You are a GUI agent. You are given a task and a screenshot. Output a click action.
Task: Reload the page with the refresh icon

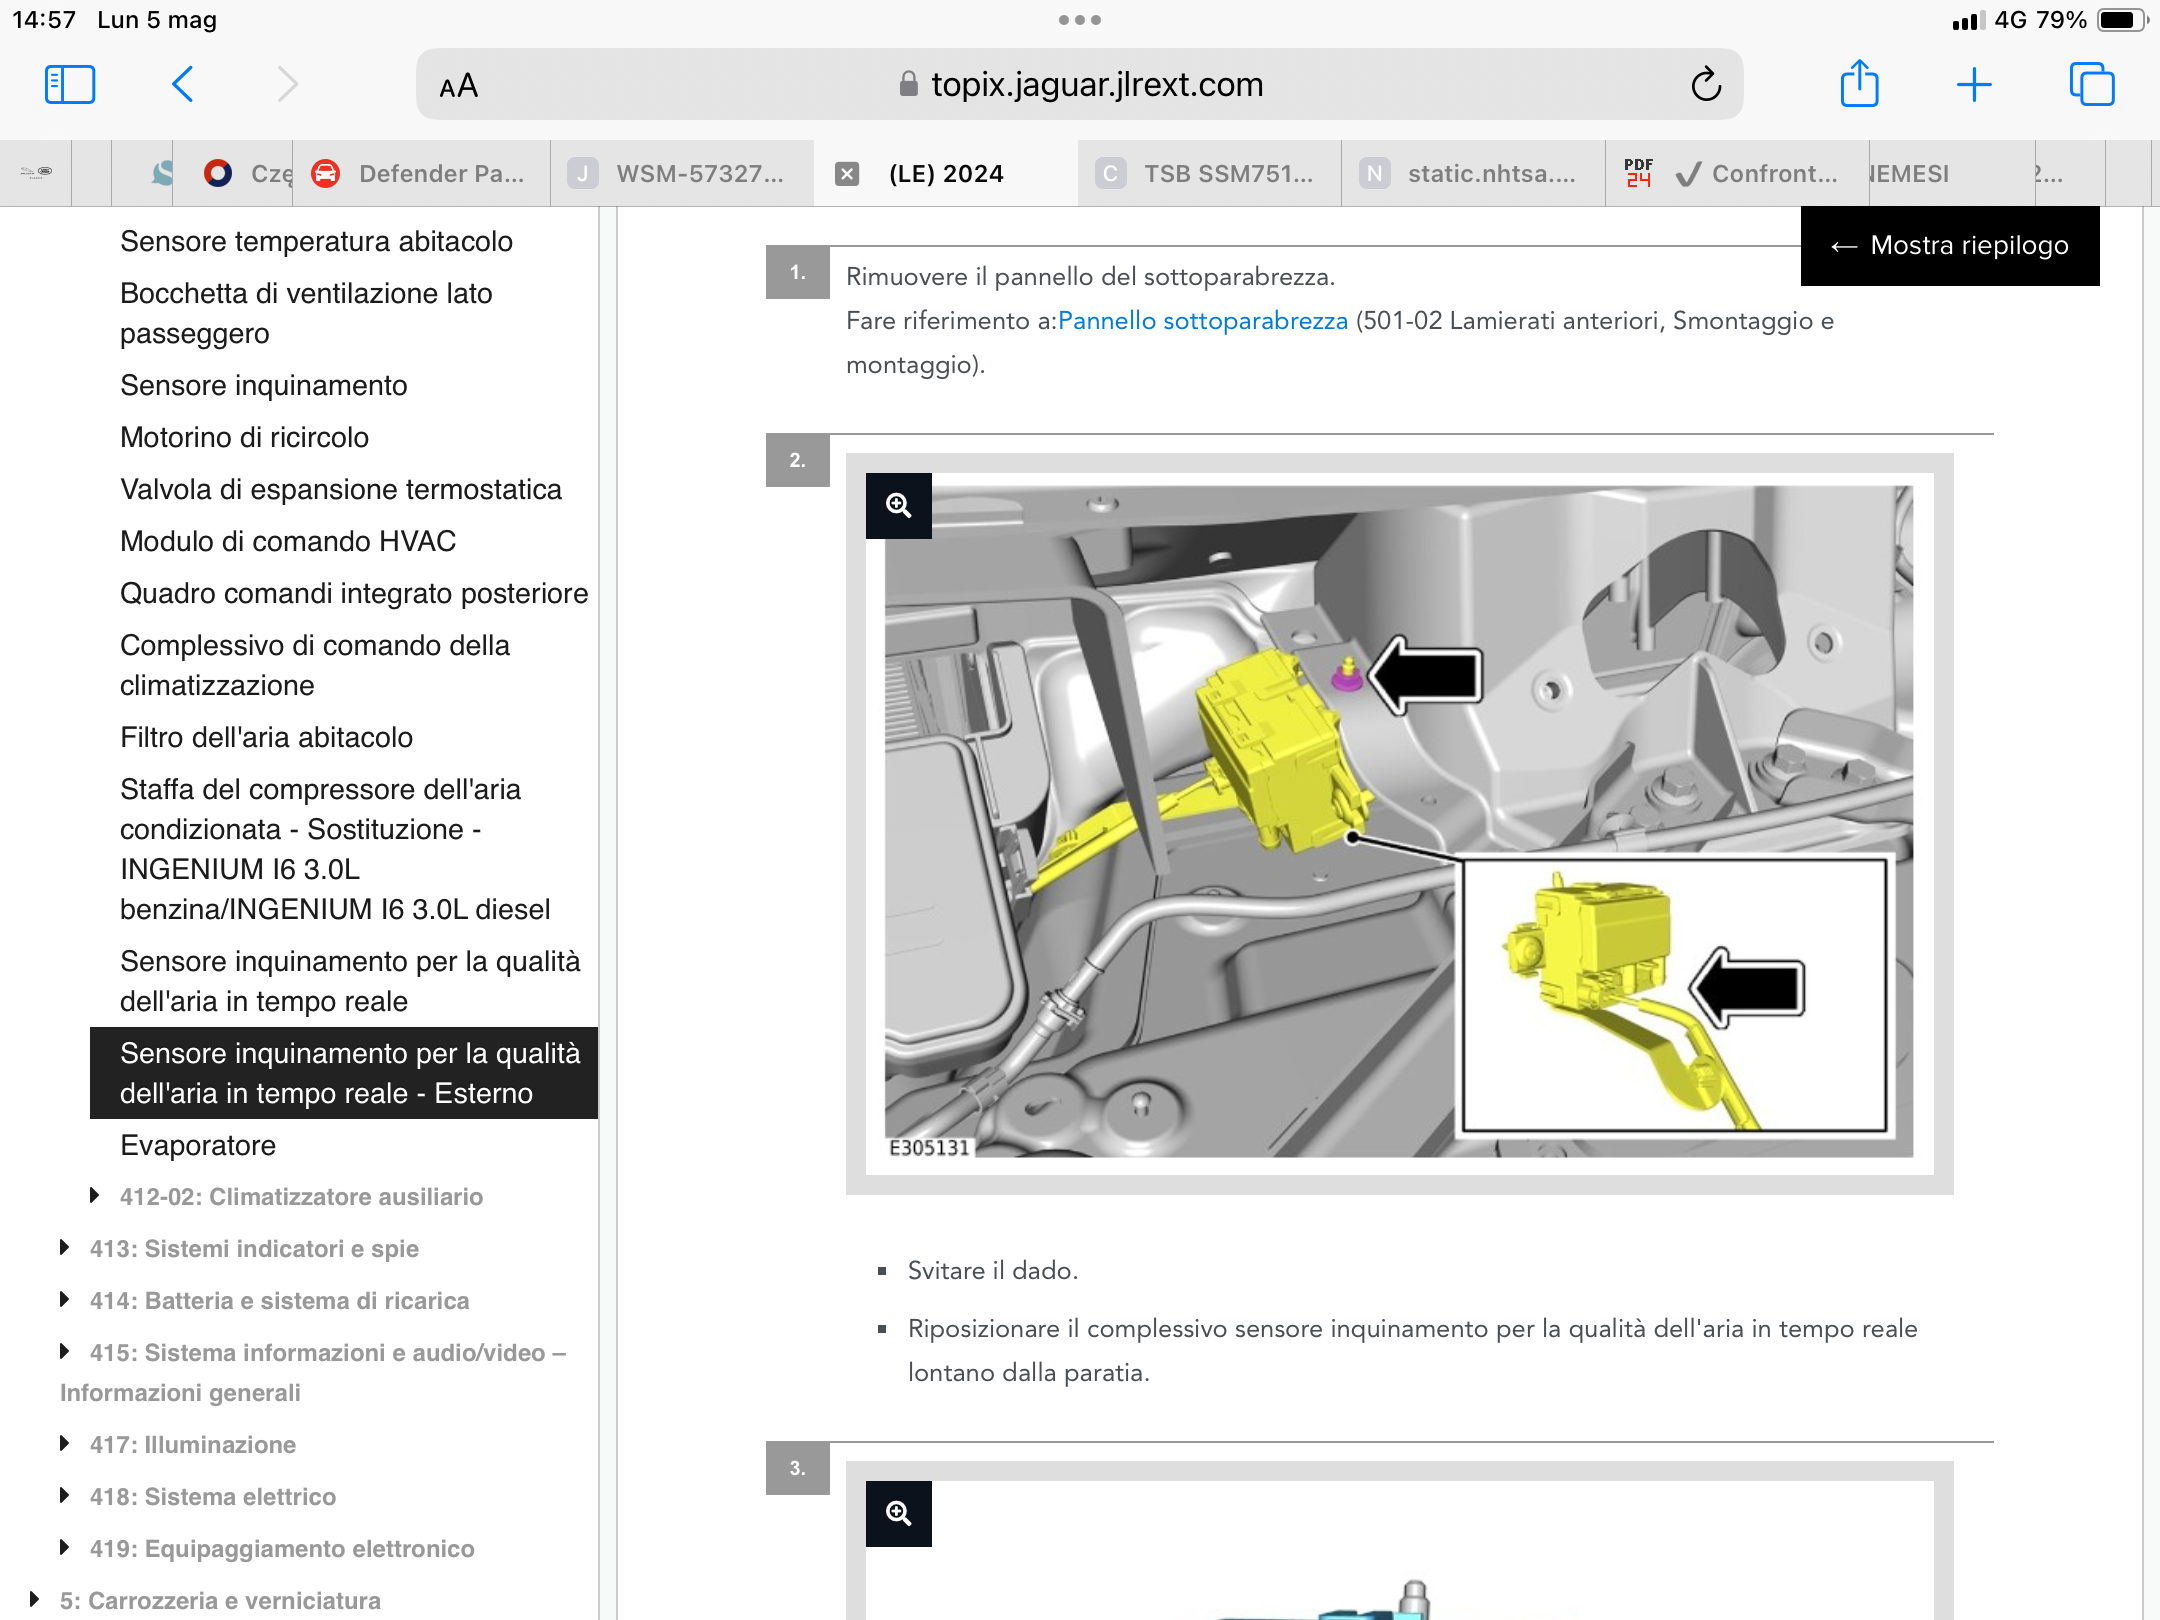click(1706, 85)
